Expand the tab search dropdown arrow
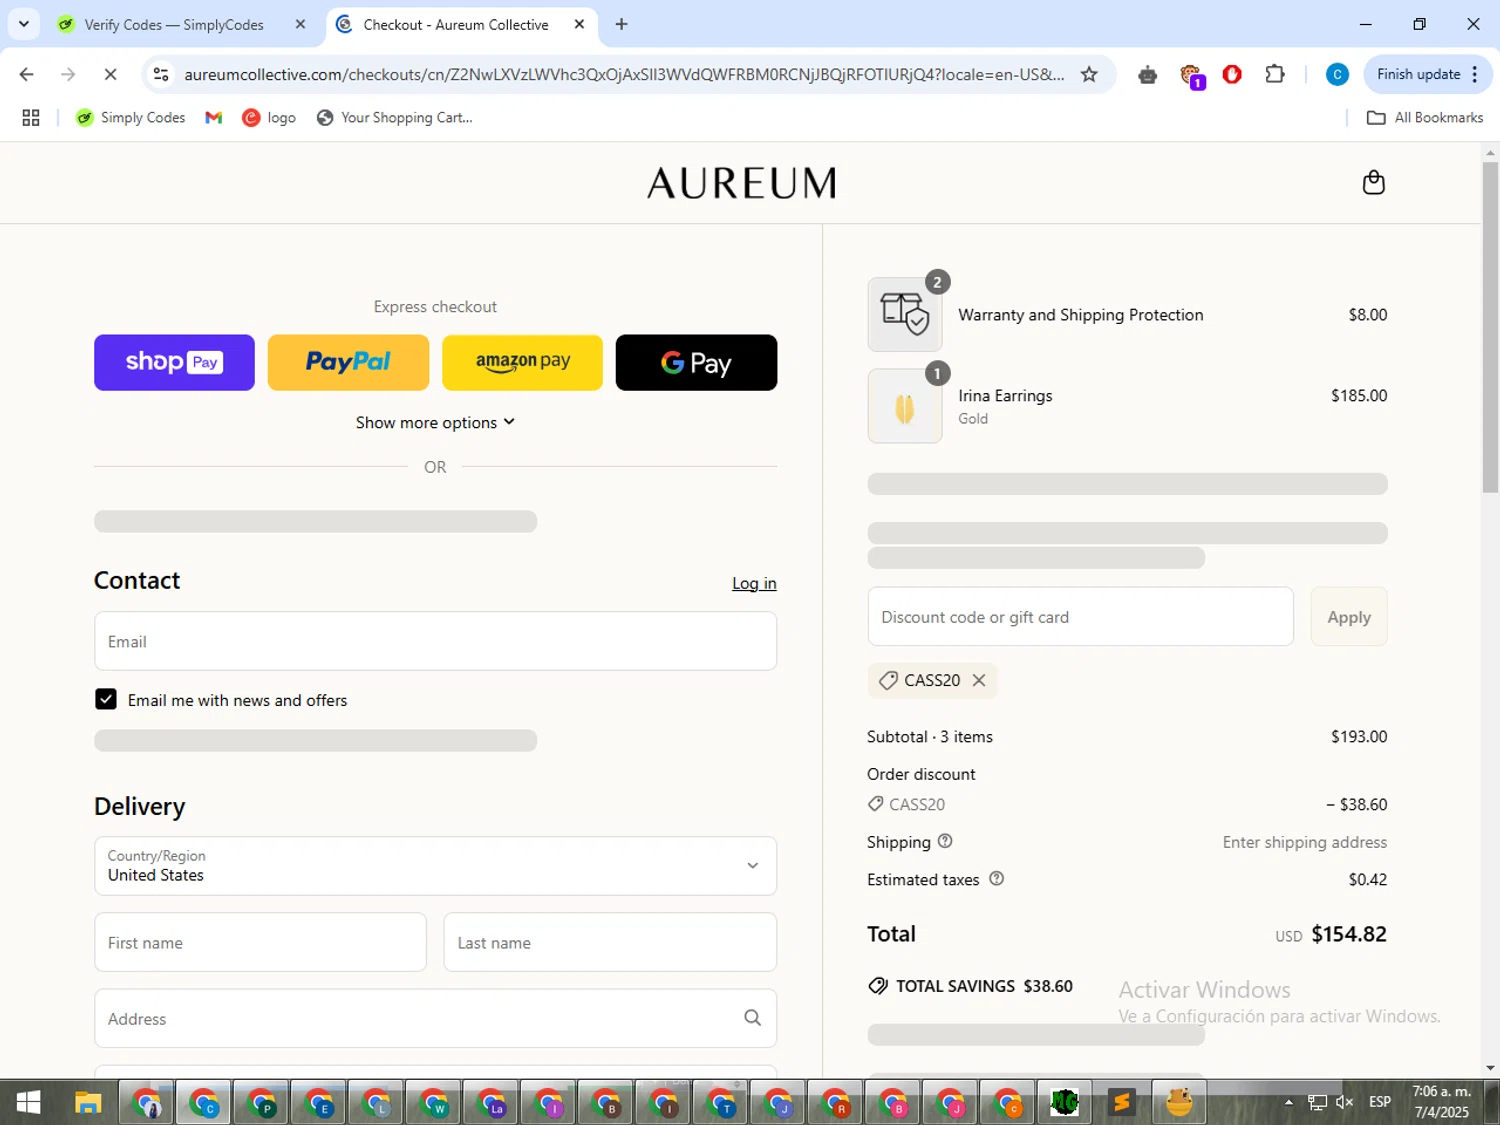 23,24
